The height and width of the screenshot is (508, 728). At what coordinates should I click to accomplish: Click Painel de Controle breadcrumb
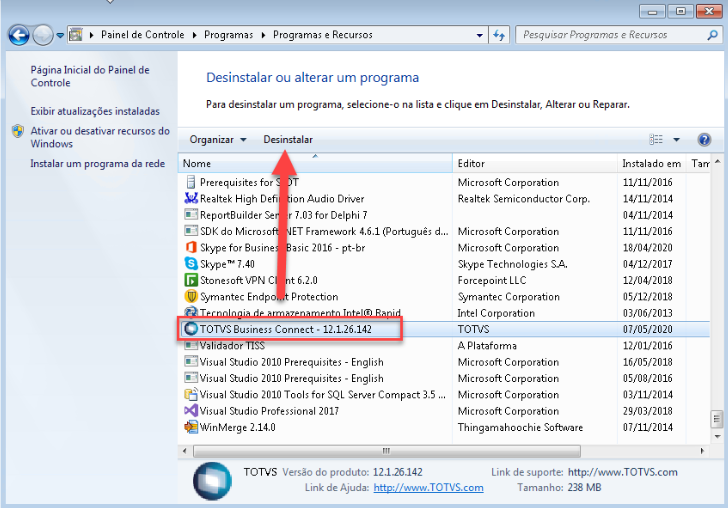[143, 35]
